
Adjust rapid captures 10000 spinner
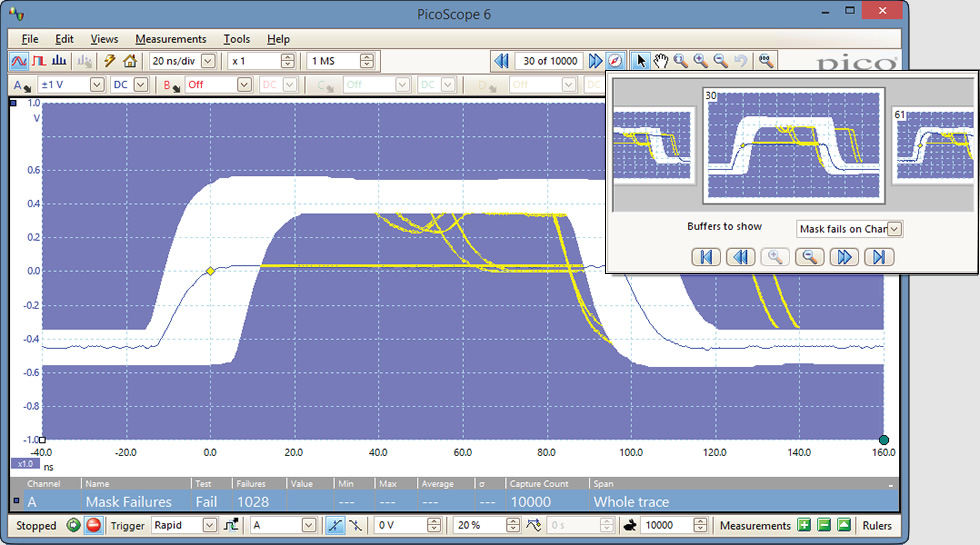tap(701, 525)
